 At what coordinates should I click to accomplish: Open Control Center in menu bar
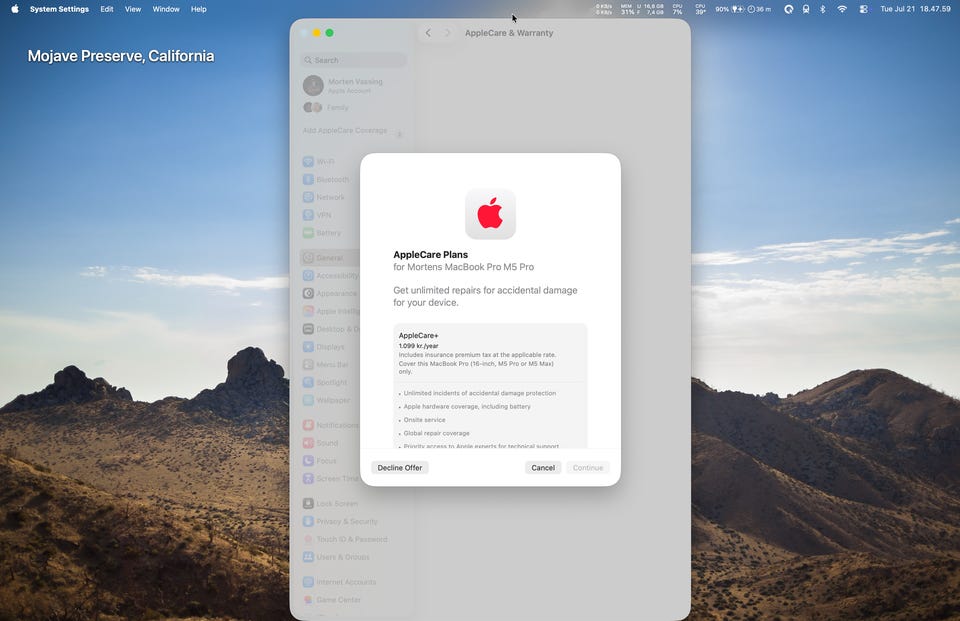(863, 9)
